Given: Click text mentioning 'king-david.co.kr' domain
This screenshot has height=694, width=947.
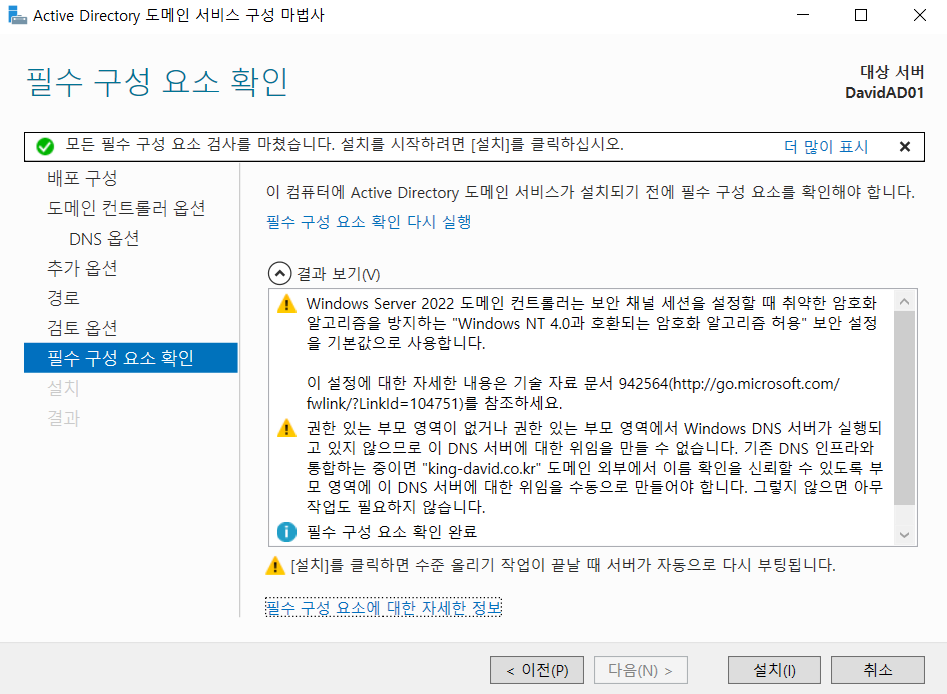Looking at the screenshot, I should 594,468.
